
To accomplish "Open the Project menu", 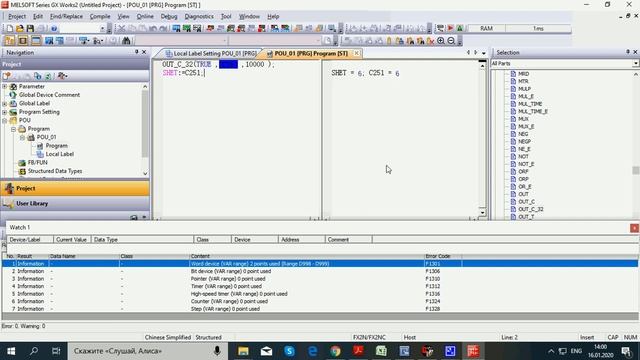I will [x=17, y=16].
